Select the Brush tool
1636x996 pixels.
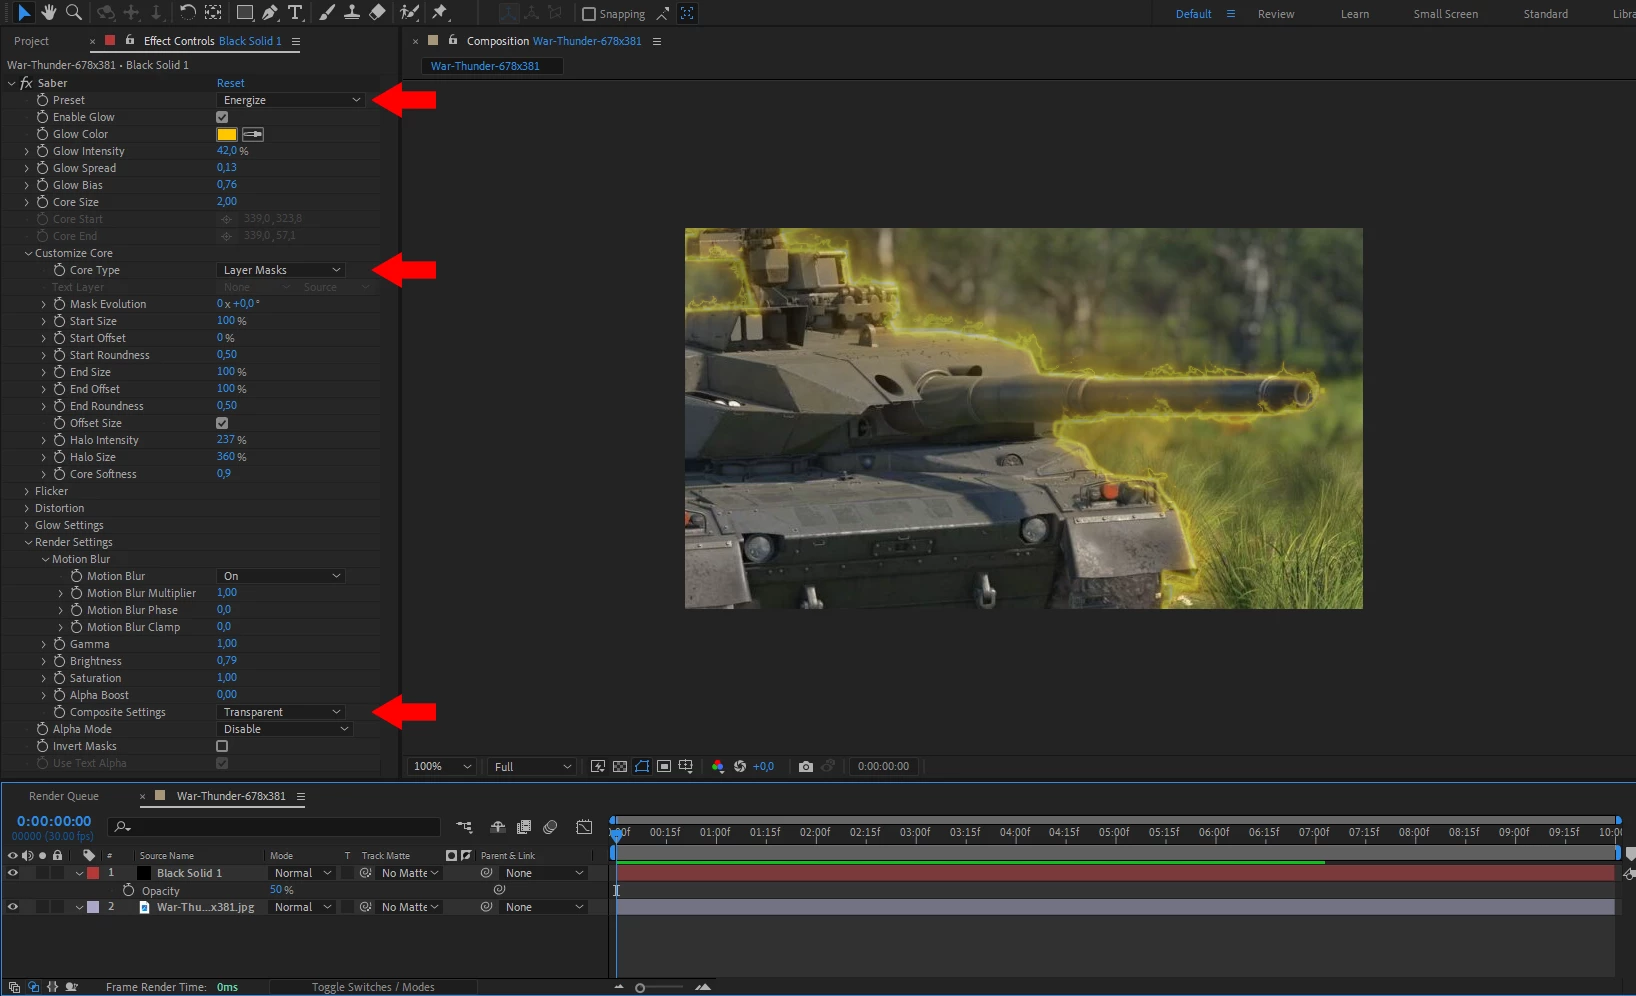[327, 13]
